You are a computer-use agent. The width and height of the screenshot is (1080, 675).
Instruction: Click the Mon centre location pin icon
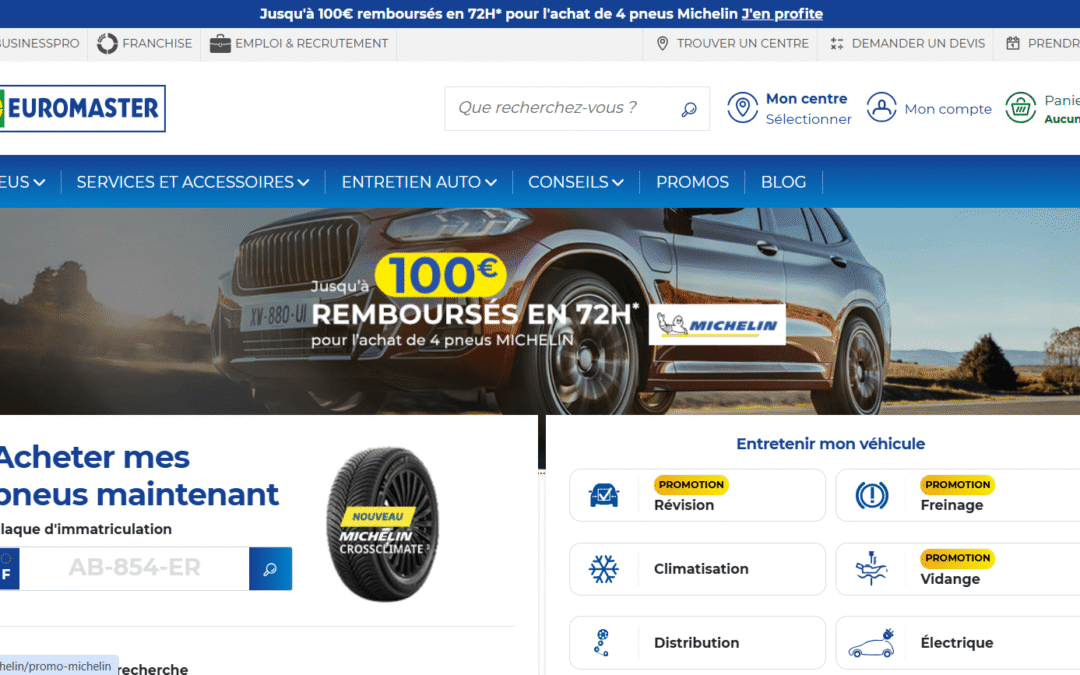[742, 108]
